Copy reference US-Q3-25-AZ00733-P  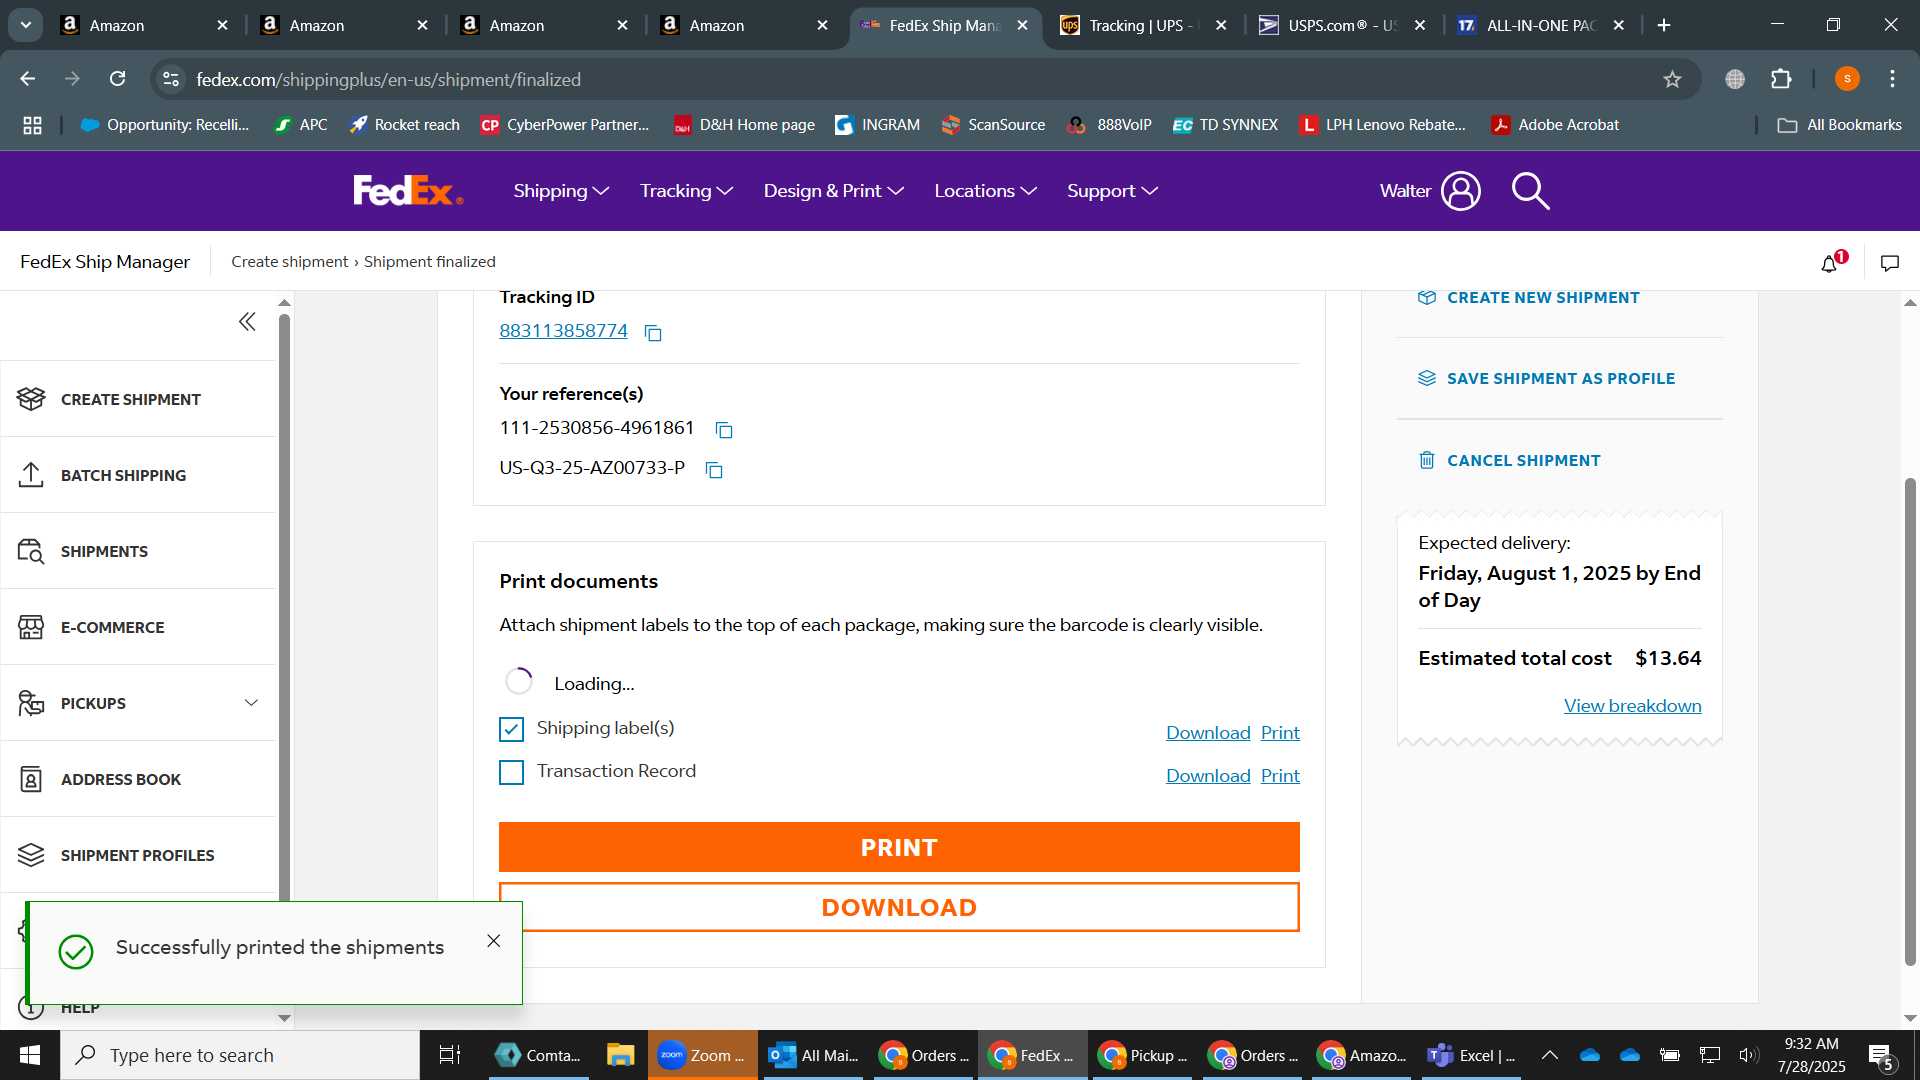(x=714, y=470)
